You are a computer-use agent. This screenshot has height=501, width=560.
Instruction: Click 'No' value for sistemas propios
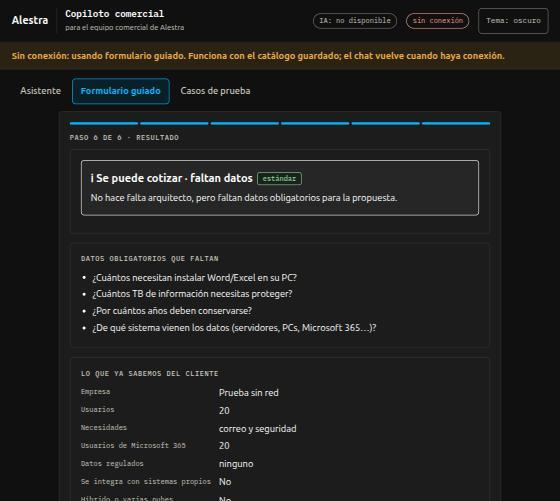pyautogui.click(x=225, y=482)
